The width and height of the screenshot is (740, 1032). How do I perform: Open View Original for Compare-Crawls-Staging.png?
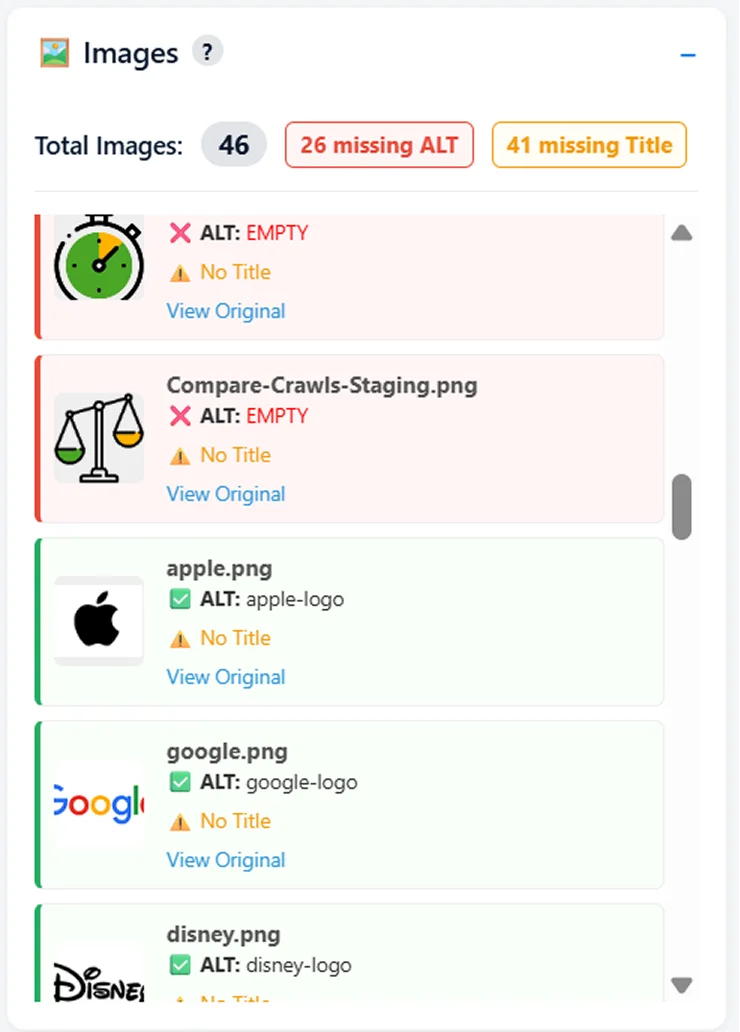click(225, 494)
